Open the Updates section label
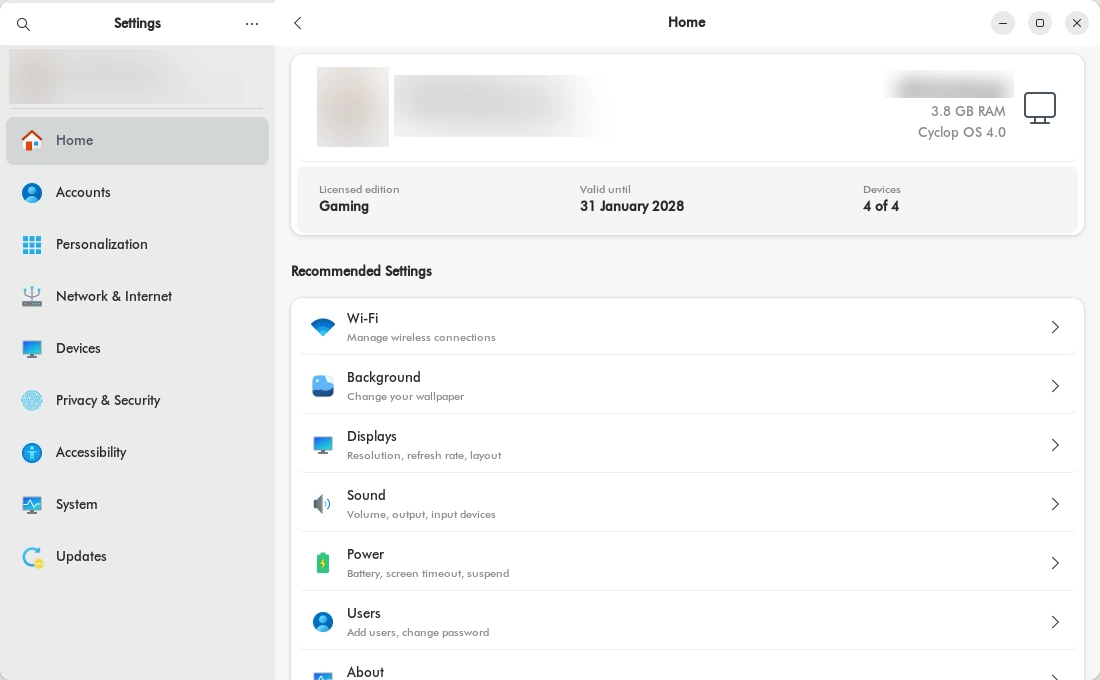The height and width of the screenshot is (680, 1100). click(81, 556)
